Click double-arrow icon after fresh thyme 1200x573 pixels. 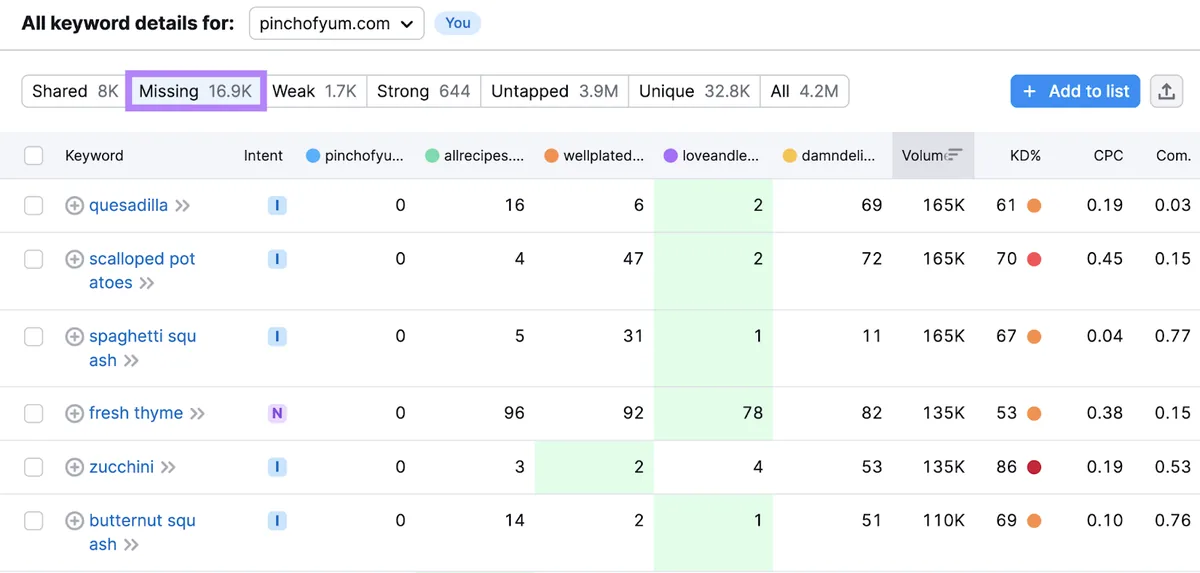coord(197,414)
